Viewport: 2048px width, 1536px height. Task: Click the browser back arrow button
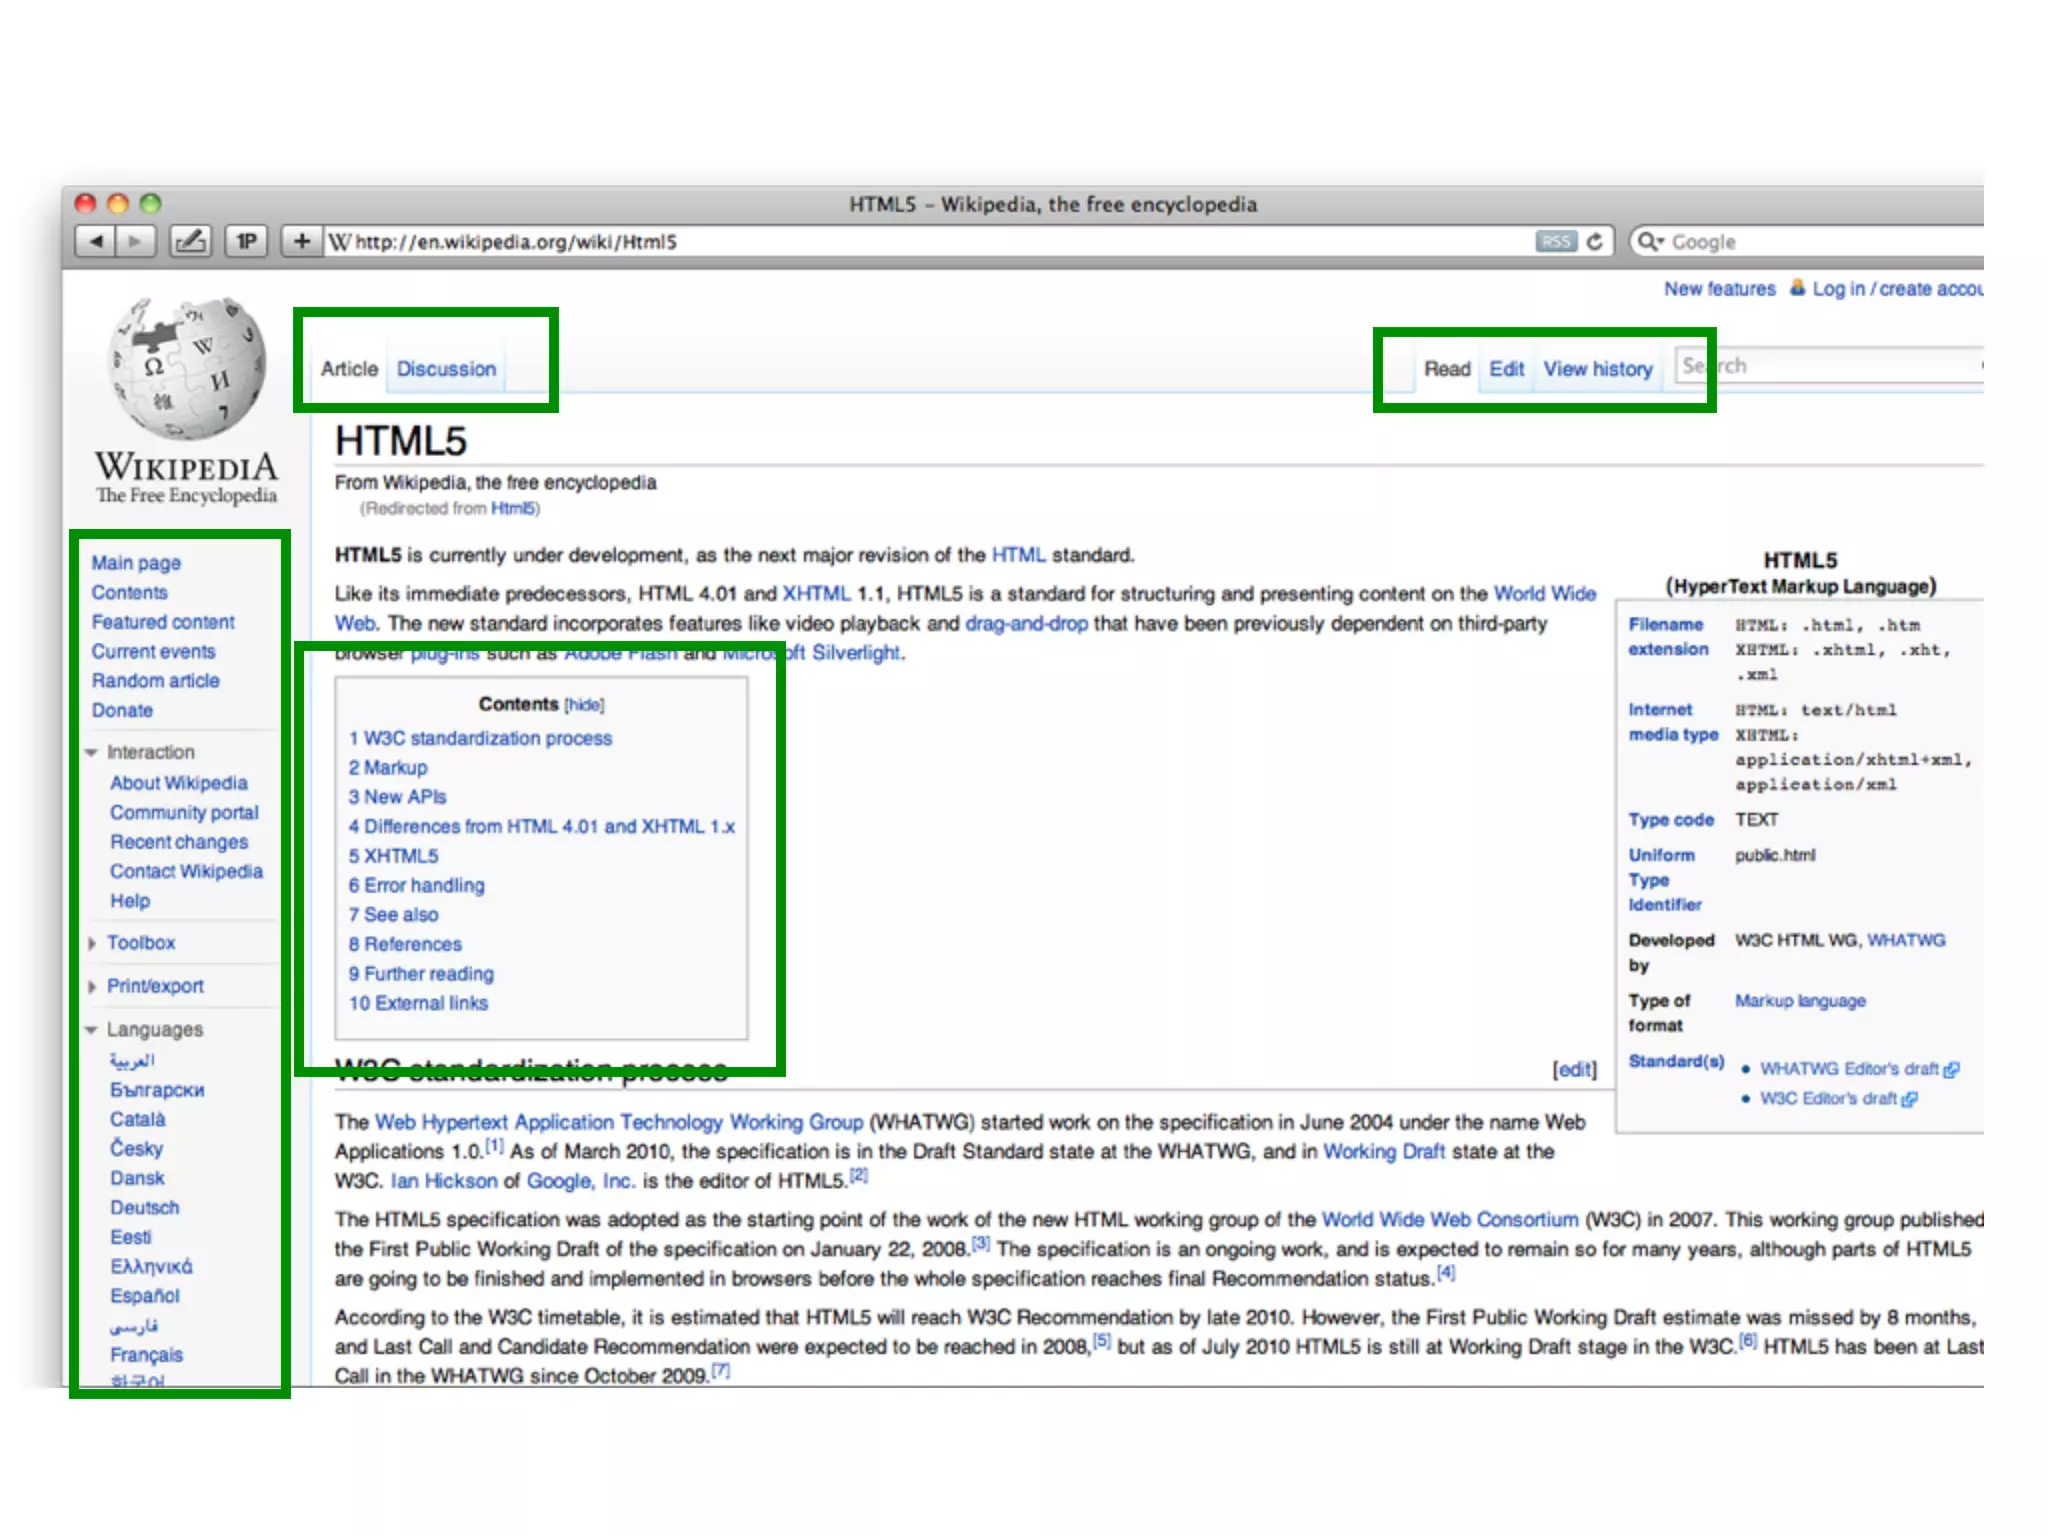click(96, 241)
